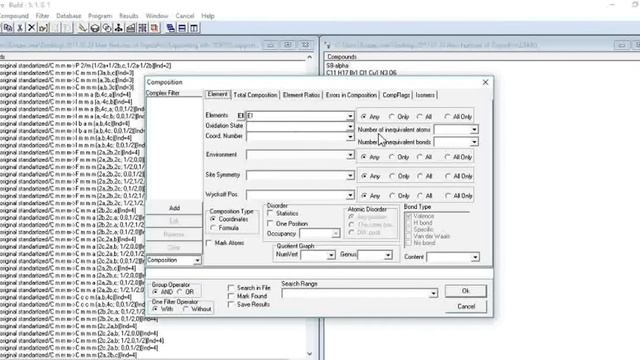Image resolution: width=640 pixels, height=360 pixels.
Task: Open the Number of inequivalent bonds dropdown
Action: pos(474,142)
